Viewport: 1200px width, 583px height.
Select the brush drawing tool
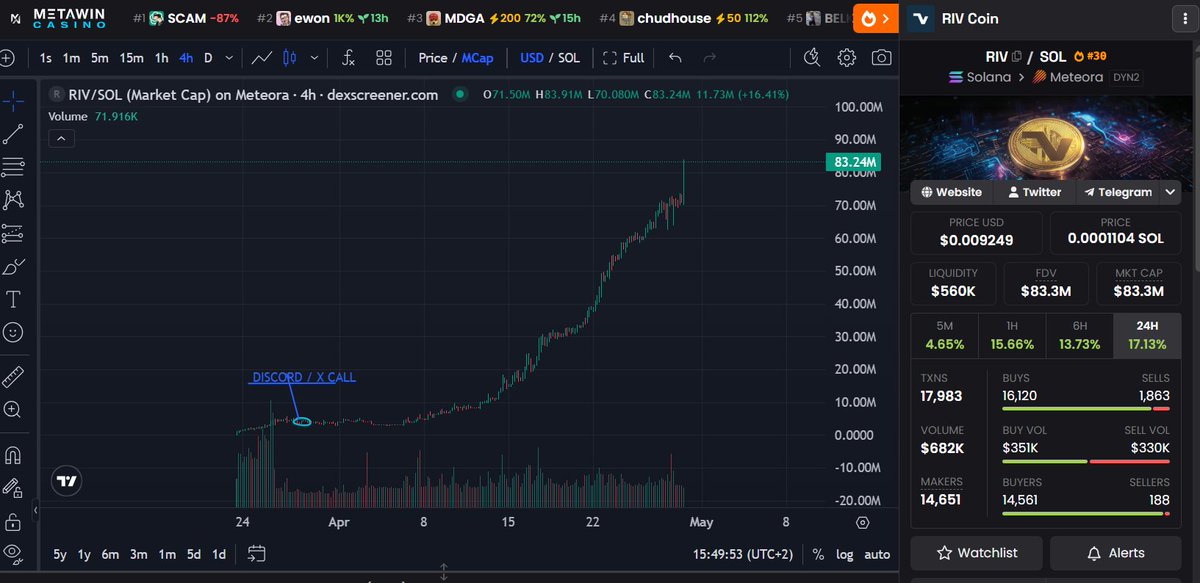point(13,266)
